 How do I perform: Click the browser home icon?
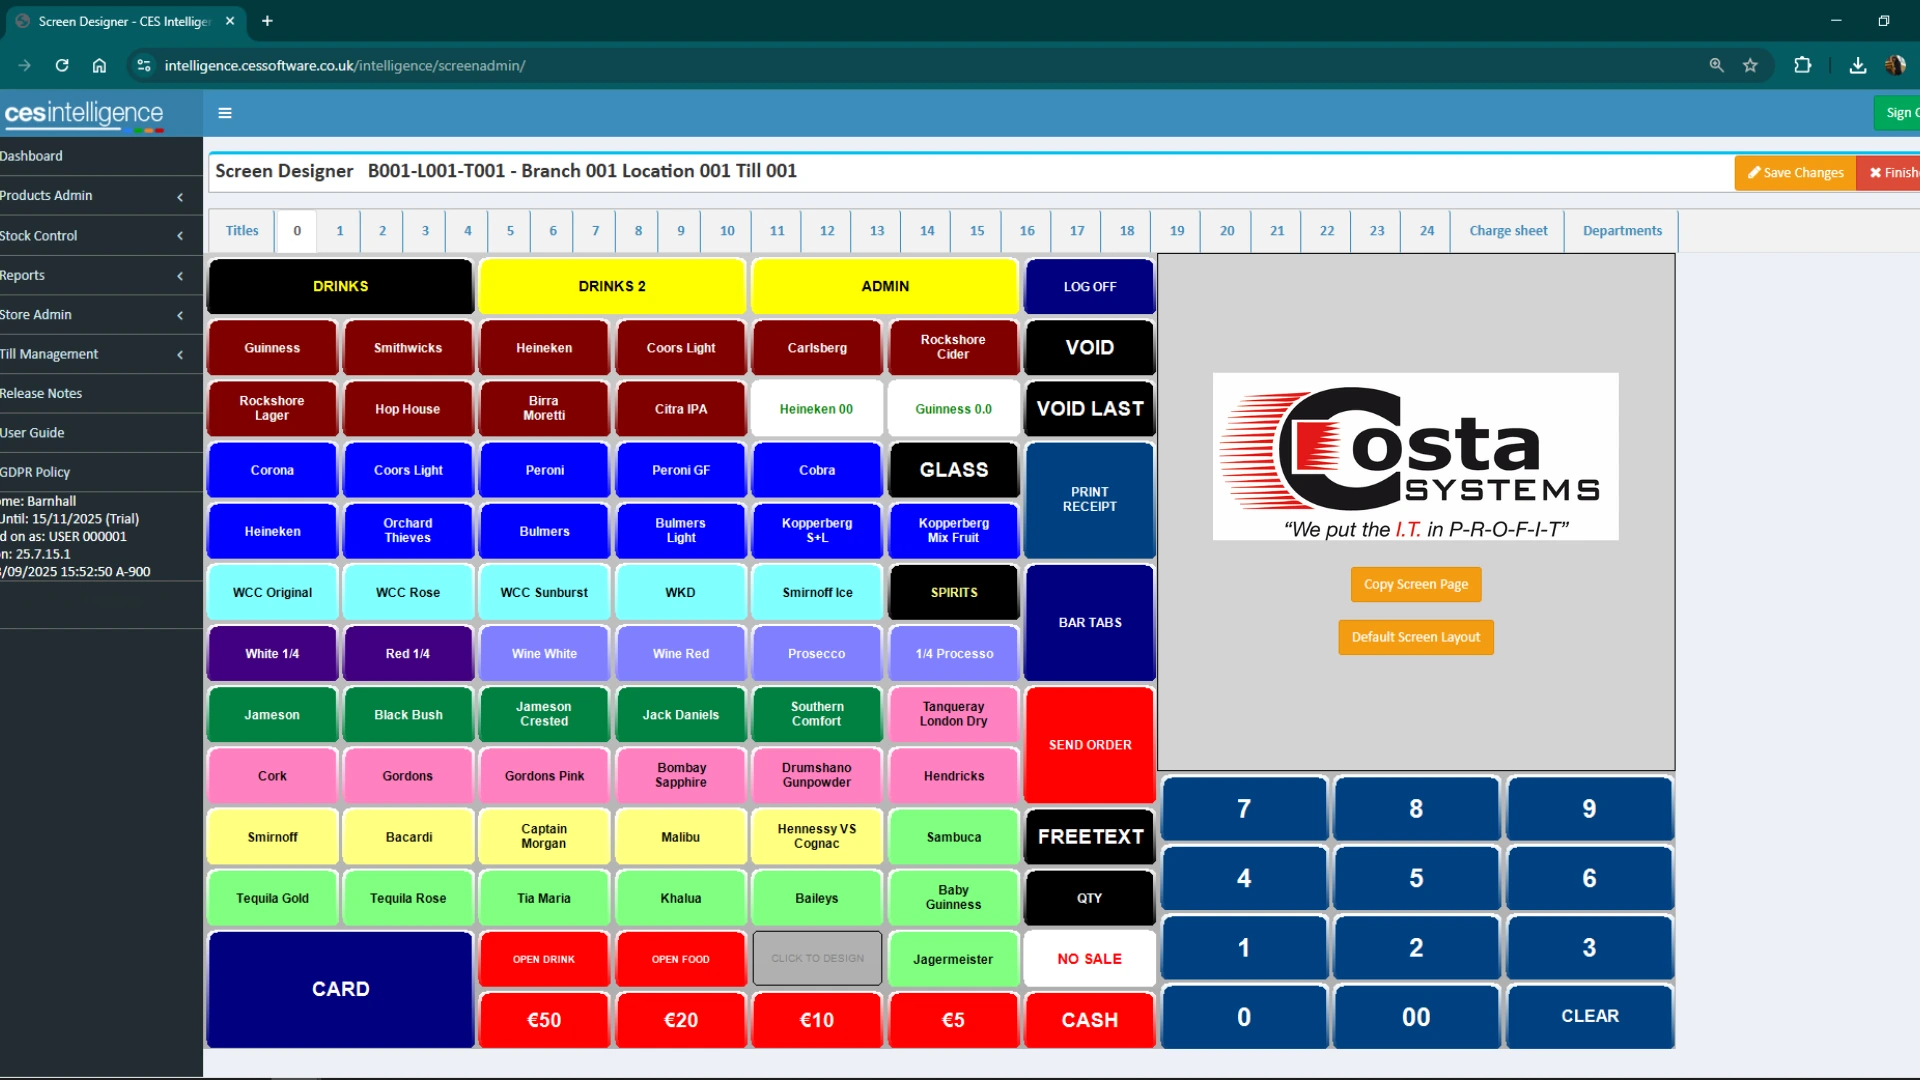(99, 65)
